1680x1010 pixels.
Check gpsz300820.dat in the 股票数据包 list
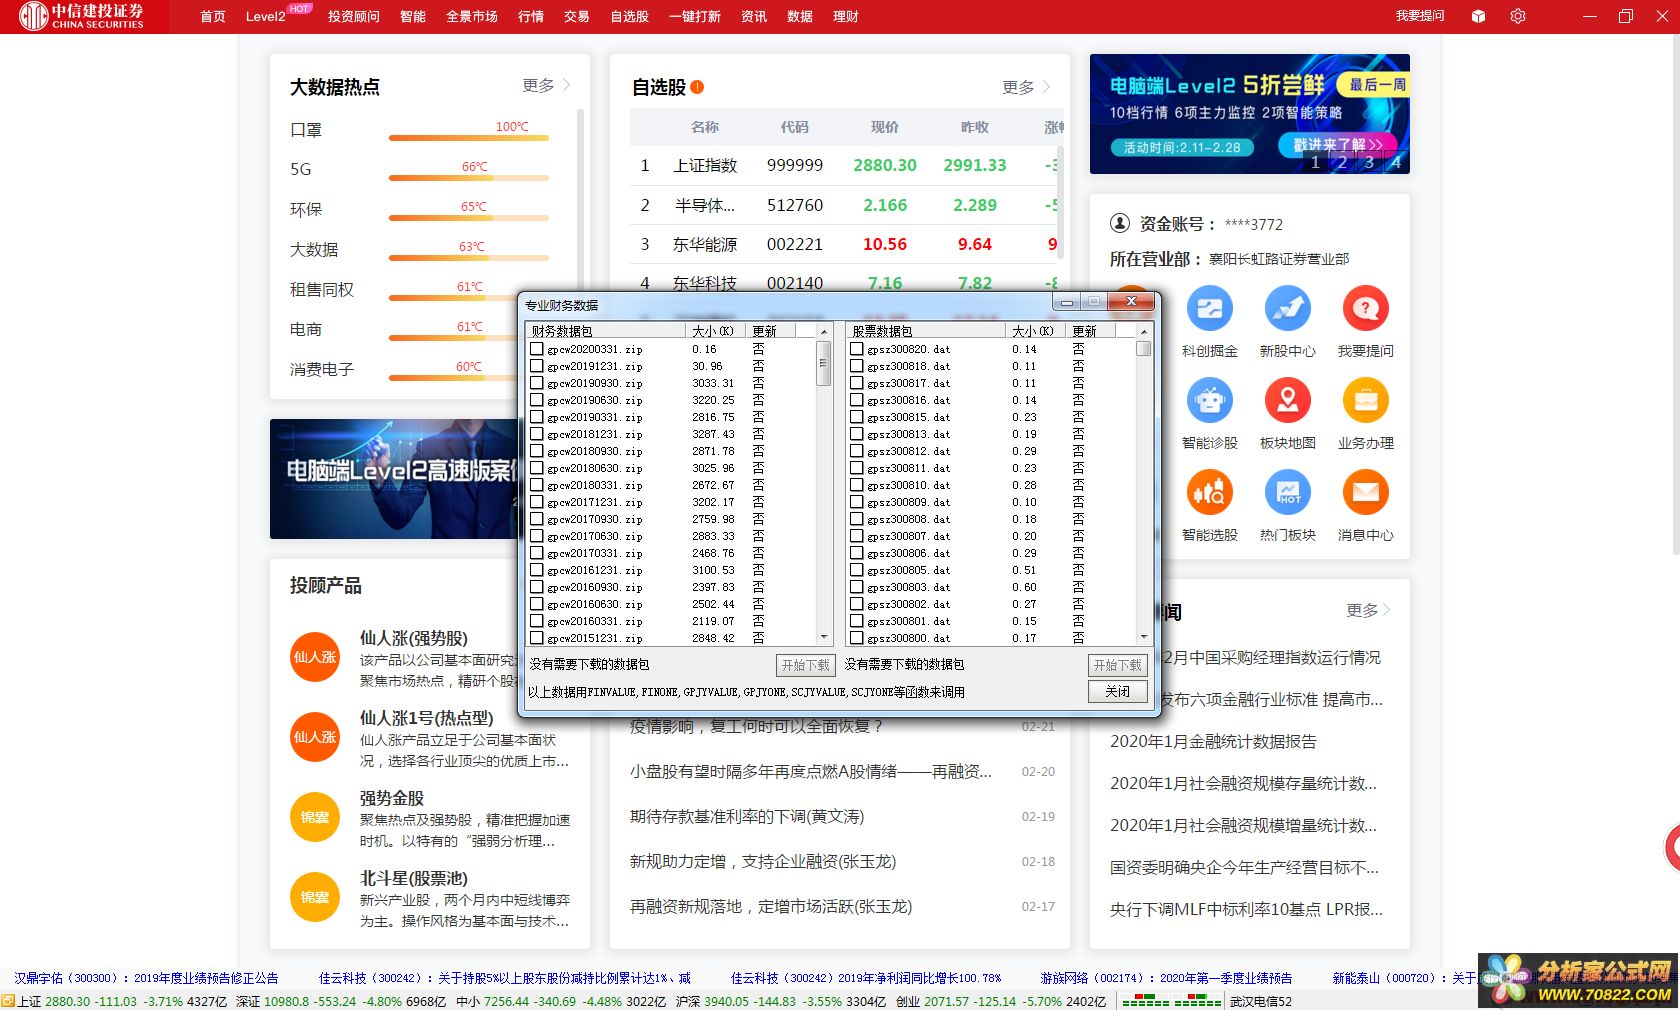[857, 349]
